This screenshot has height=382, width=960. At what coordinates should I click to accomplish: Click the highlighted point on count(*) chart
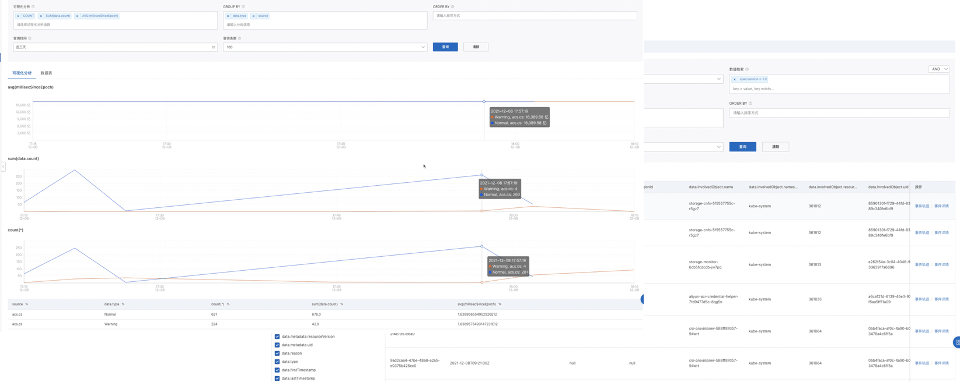coord(482,246)
